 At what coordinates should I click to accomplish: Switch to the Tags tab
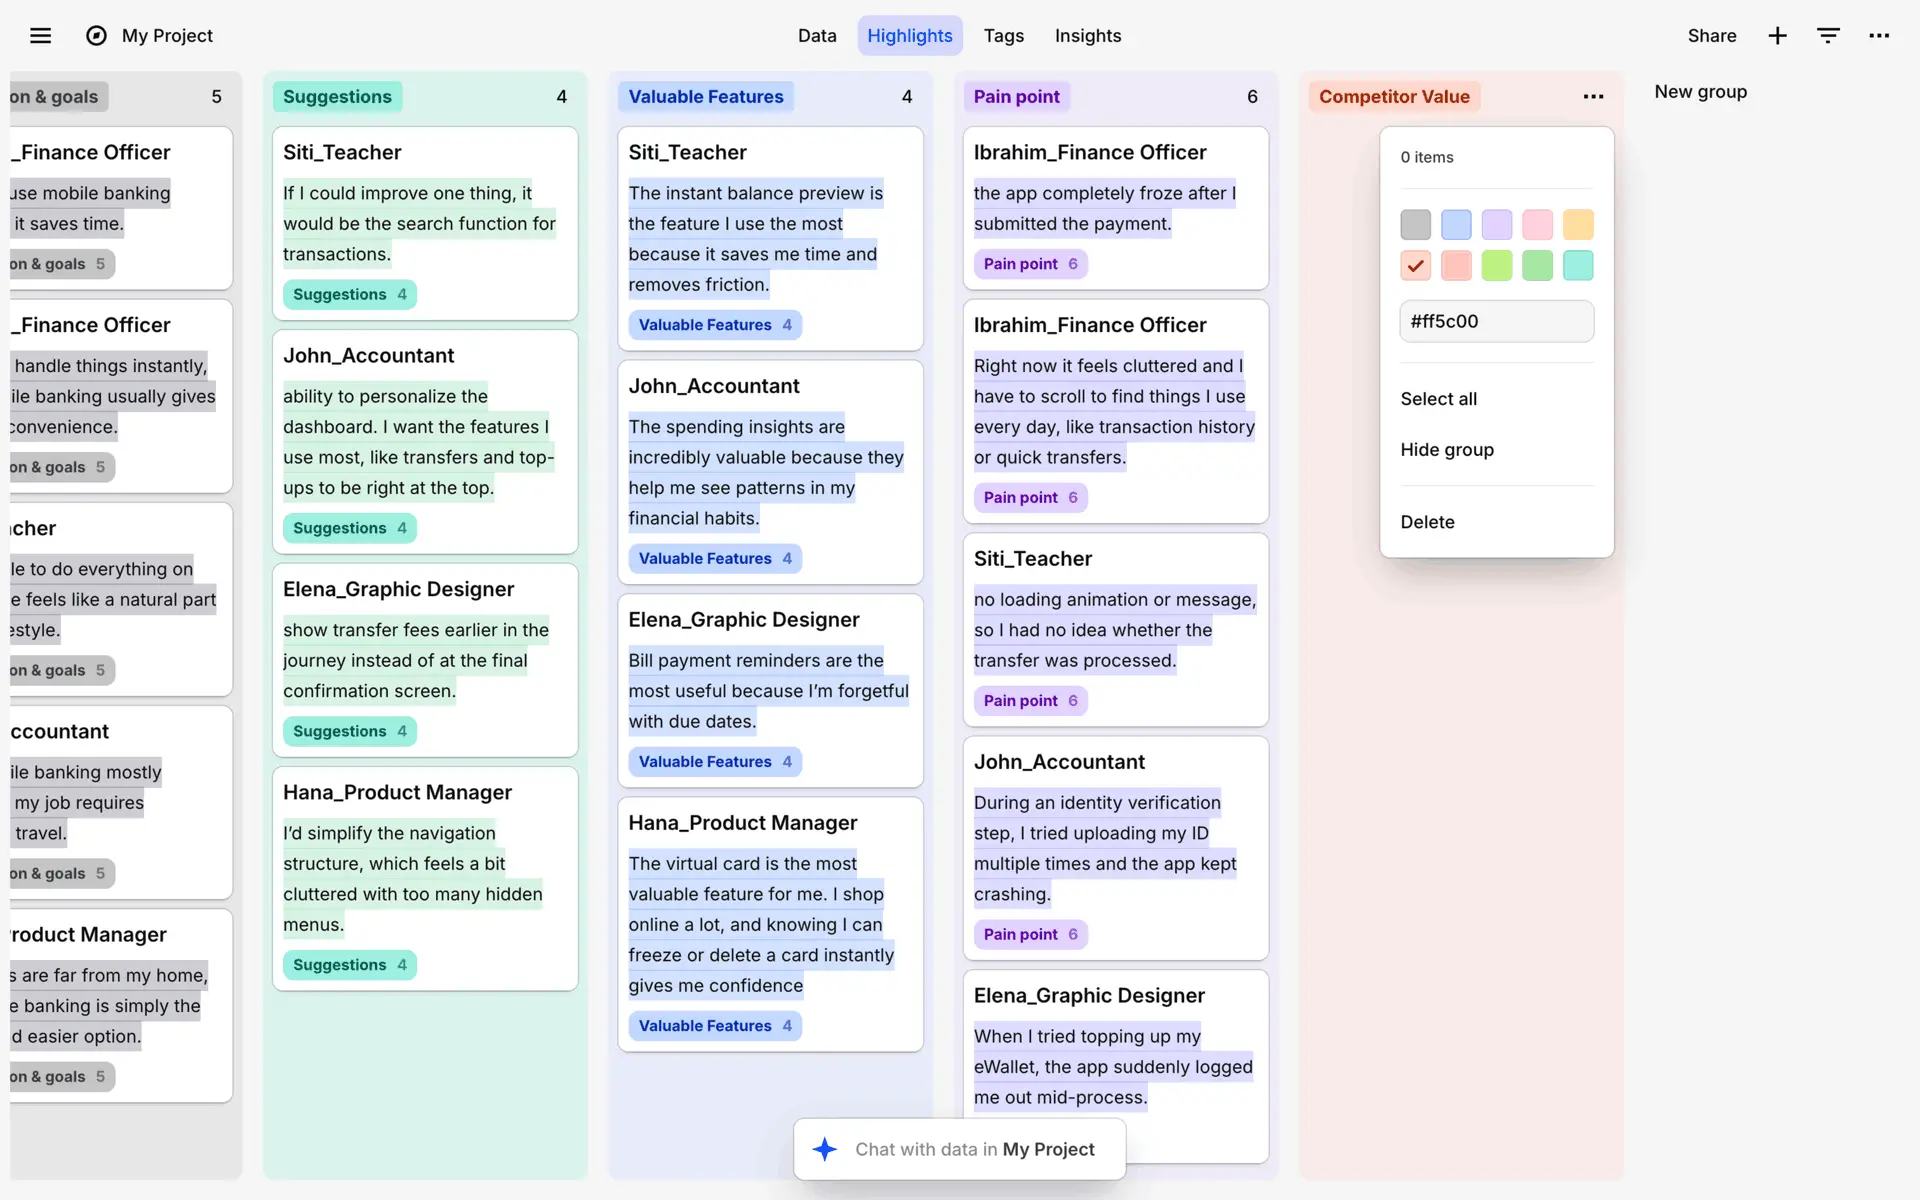click(x=1003, y=36)
